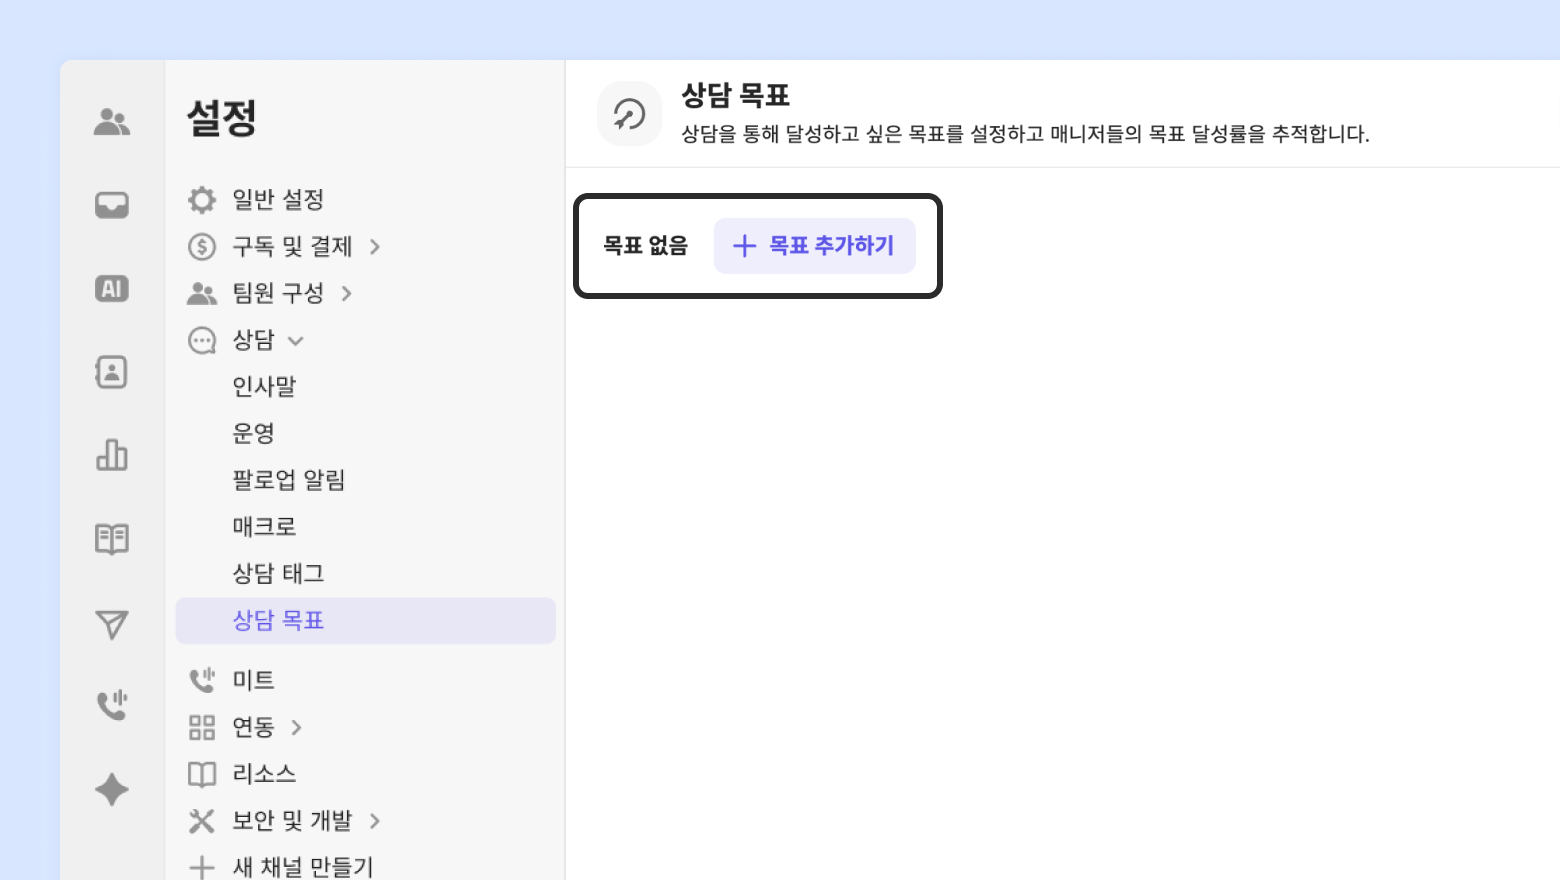Image resolution: width=1560 pixels, height=880 pixels.
Task: Expand 보안 및 개발 submenu
Action: (x=375, y=821)
